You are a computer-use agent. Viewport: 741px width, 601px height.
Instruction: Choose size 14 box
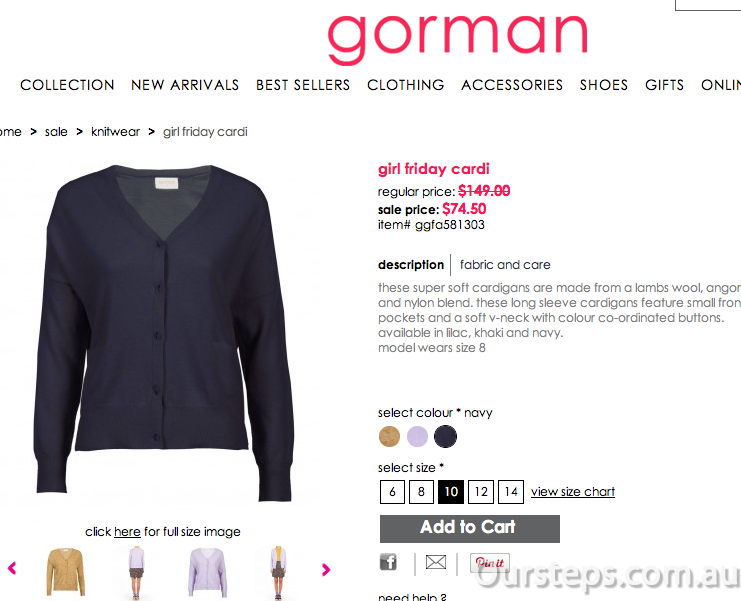511,492
